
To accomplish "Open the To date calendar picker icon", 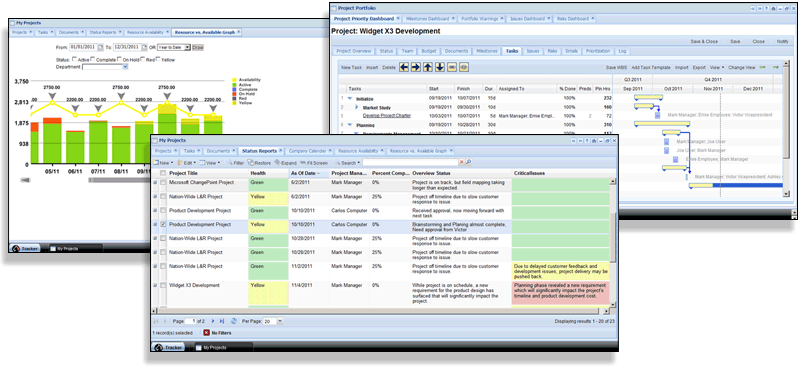I will (144, 47).
